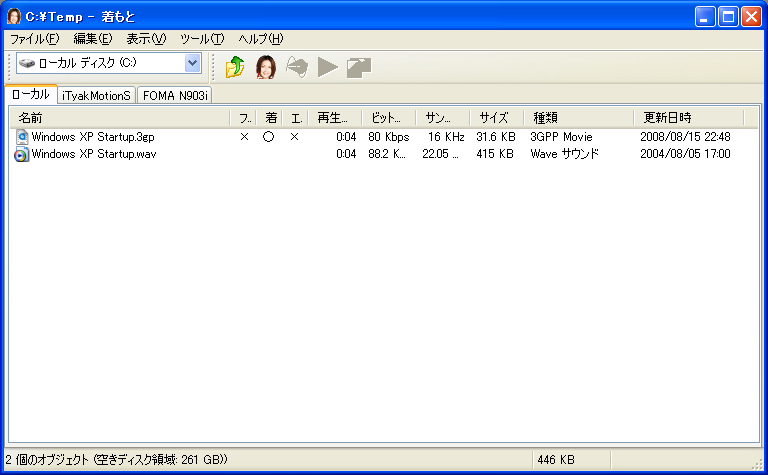Image resolution: width=768 pixels, height=475 pixels.
Task: Open the ファイル(F) menu
Action: pos(34,39)
